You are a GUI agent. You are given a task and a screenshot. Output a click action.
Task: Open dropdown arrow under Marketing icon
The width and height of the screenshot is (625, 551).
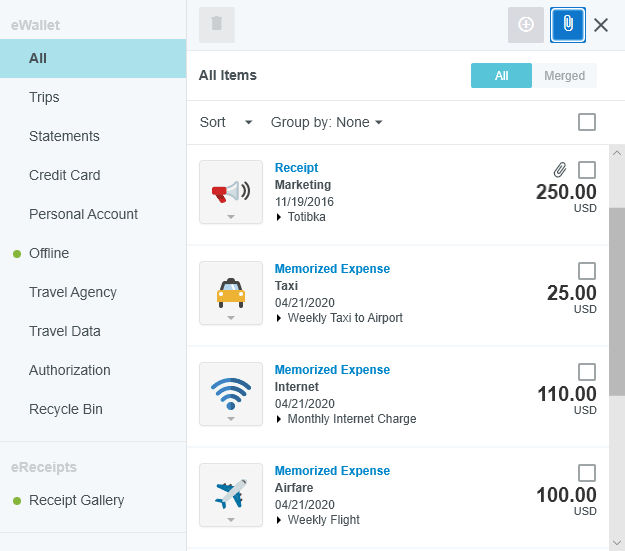(x=231, y=217)
